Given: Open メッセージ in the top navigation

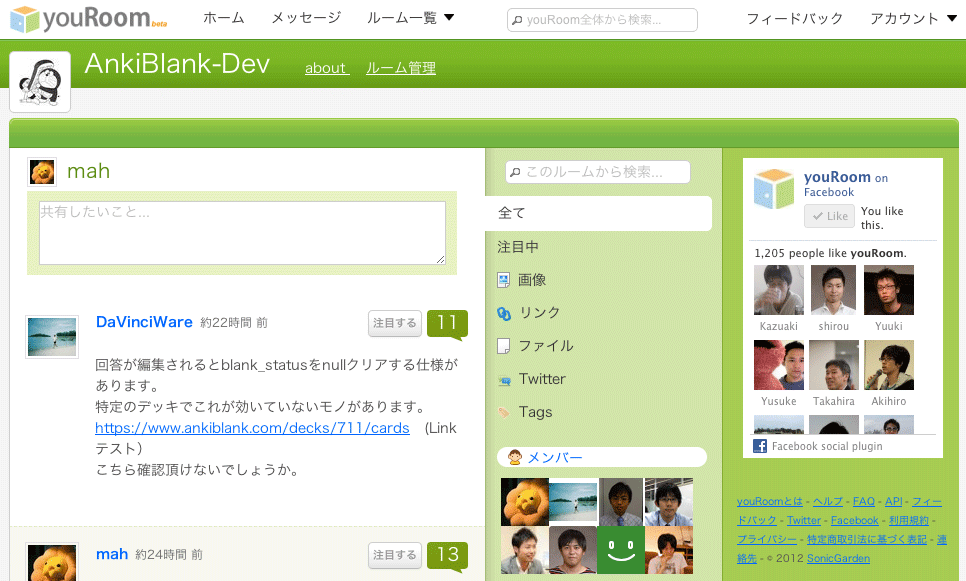Looking at the screenshot, I should click(306, 18).
